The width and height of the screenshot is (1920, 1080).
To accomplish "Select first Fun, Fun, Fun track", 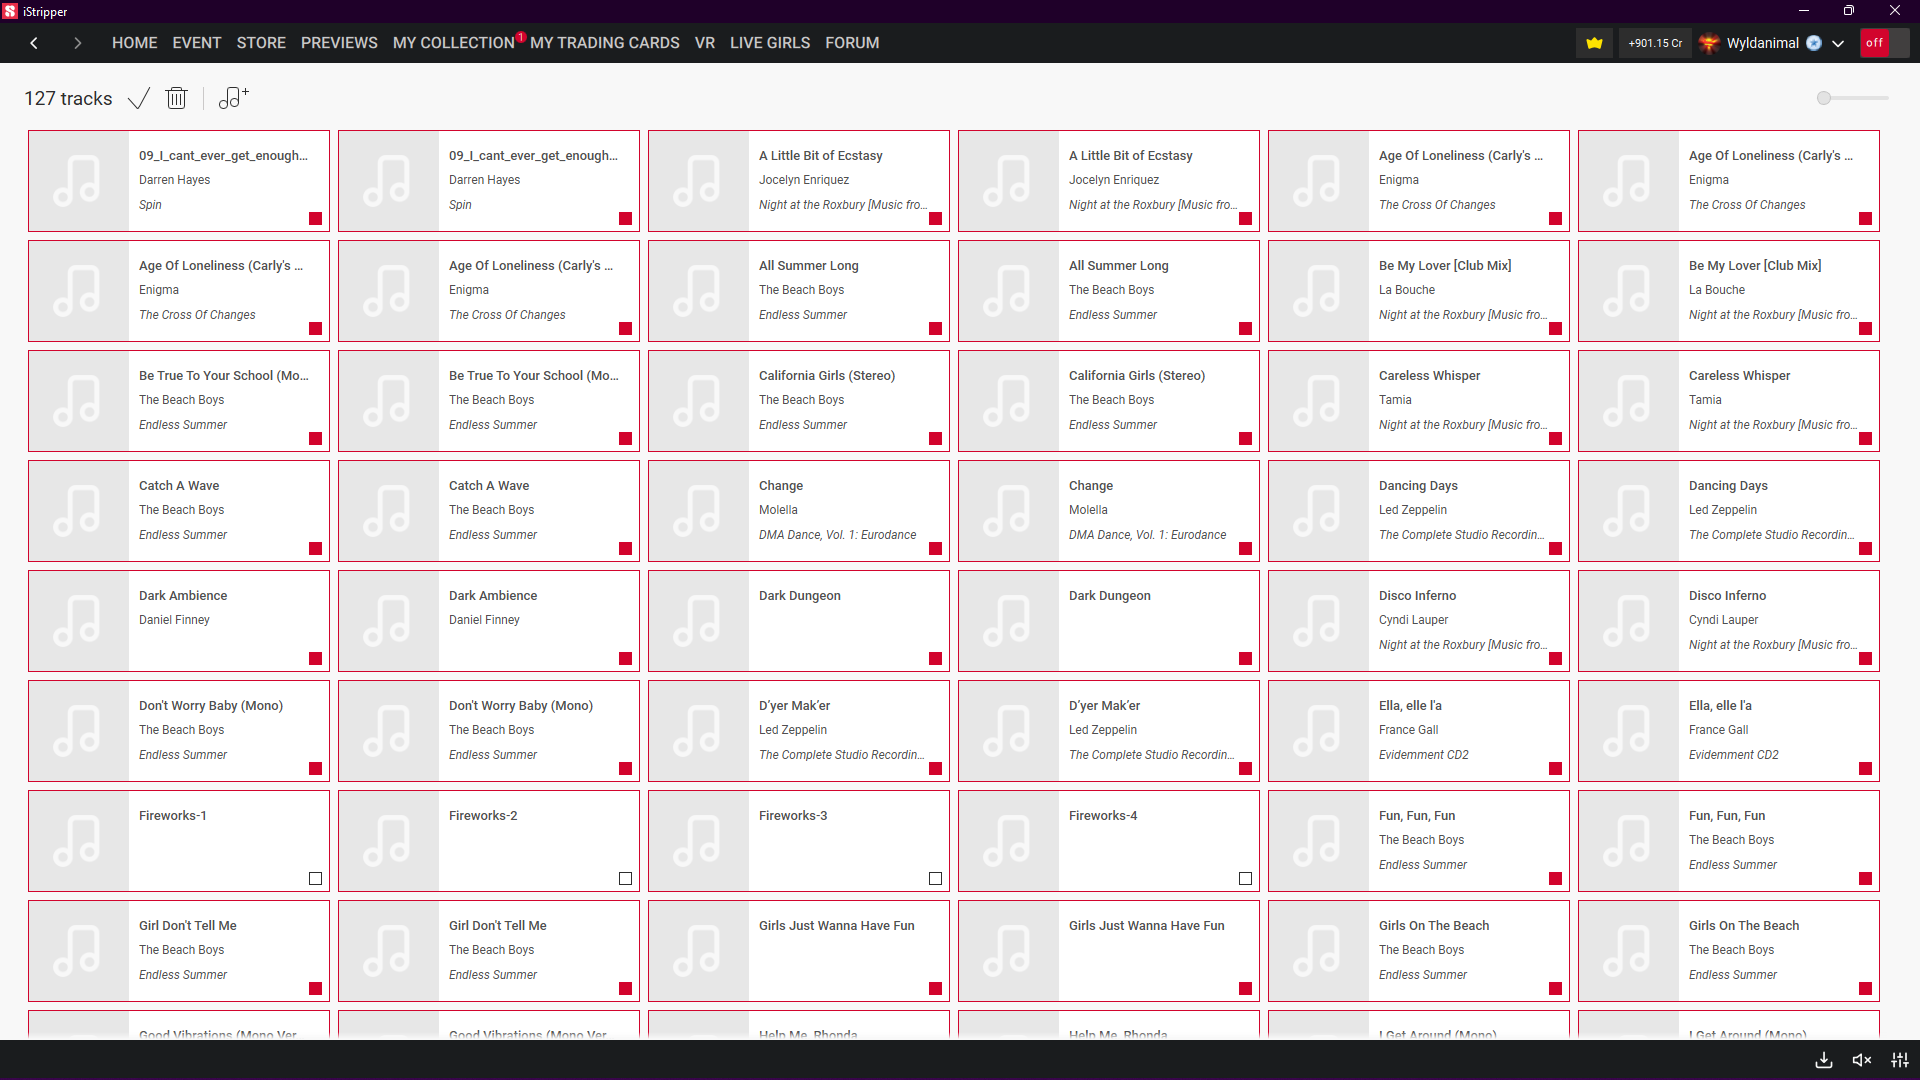I will point(1419,841).
